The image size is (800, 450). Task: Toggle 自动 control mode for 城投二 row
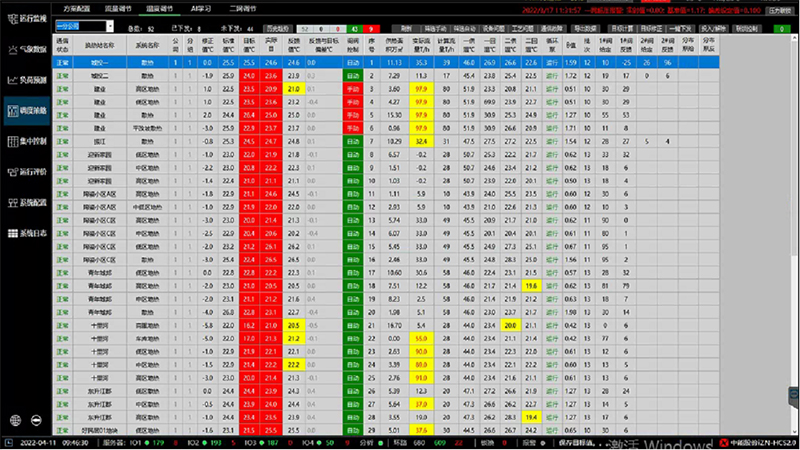pyautogui.click(x=352, y=75)
